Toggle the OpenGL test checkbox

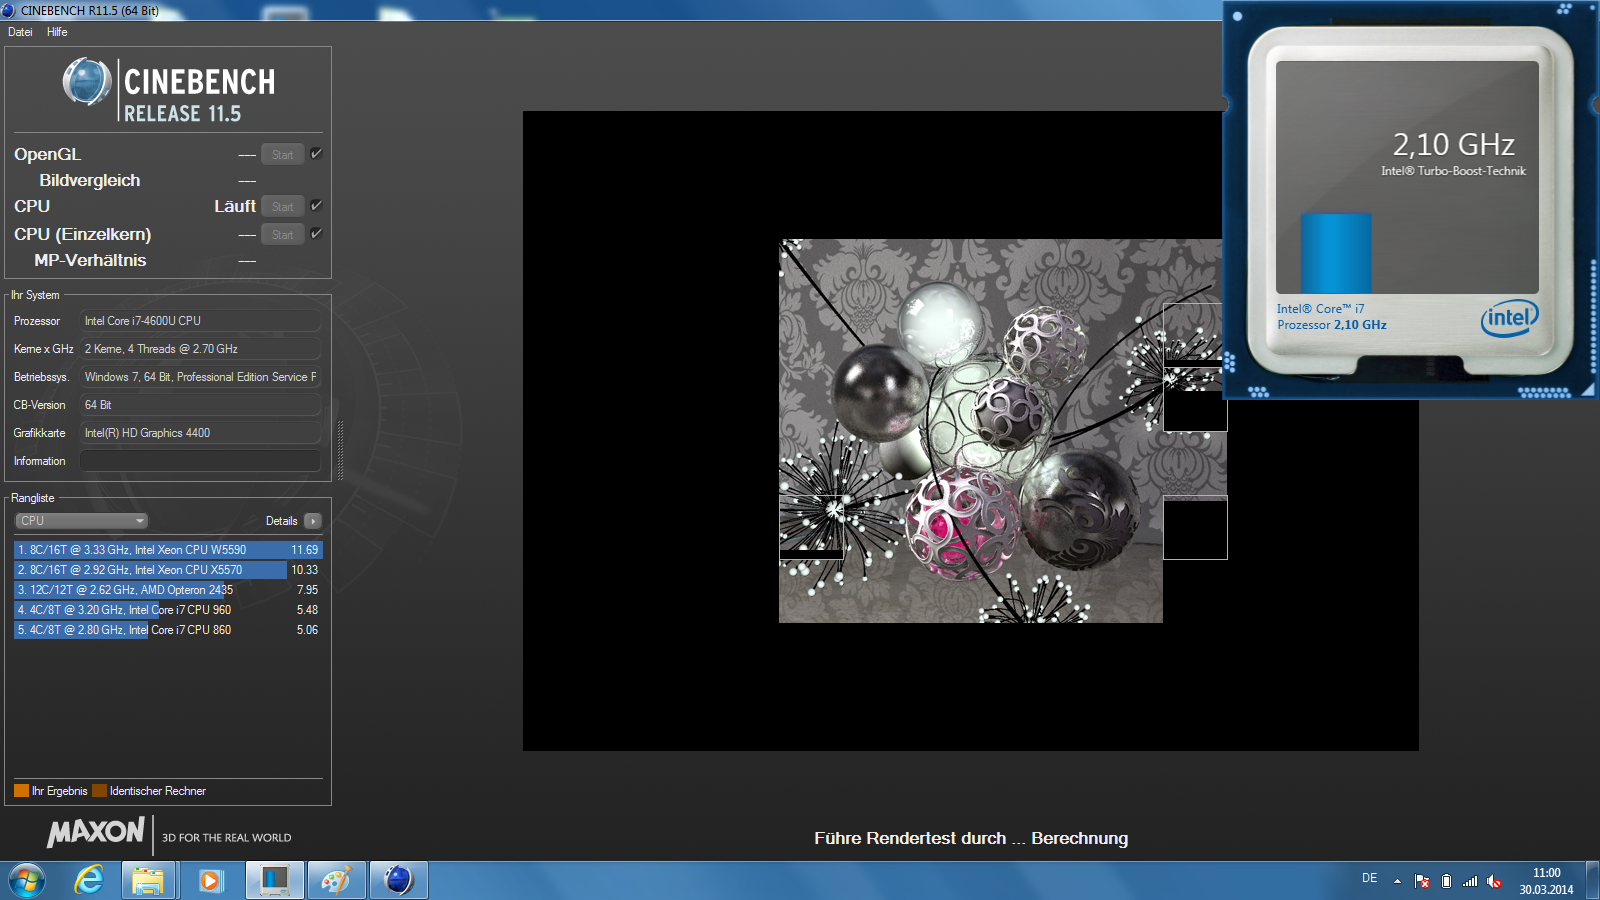(316, 154)
